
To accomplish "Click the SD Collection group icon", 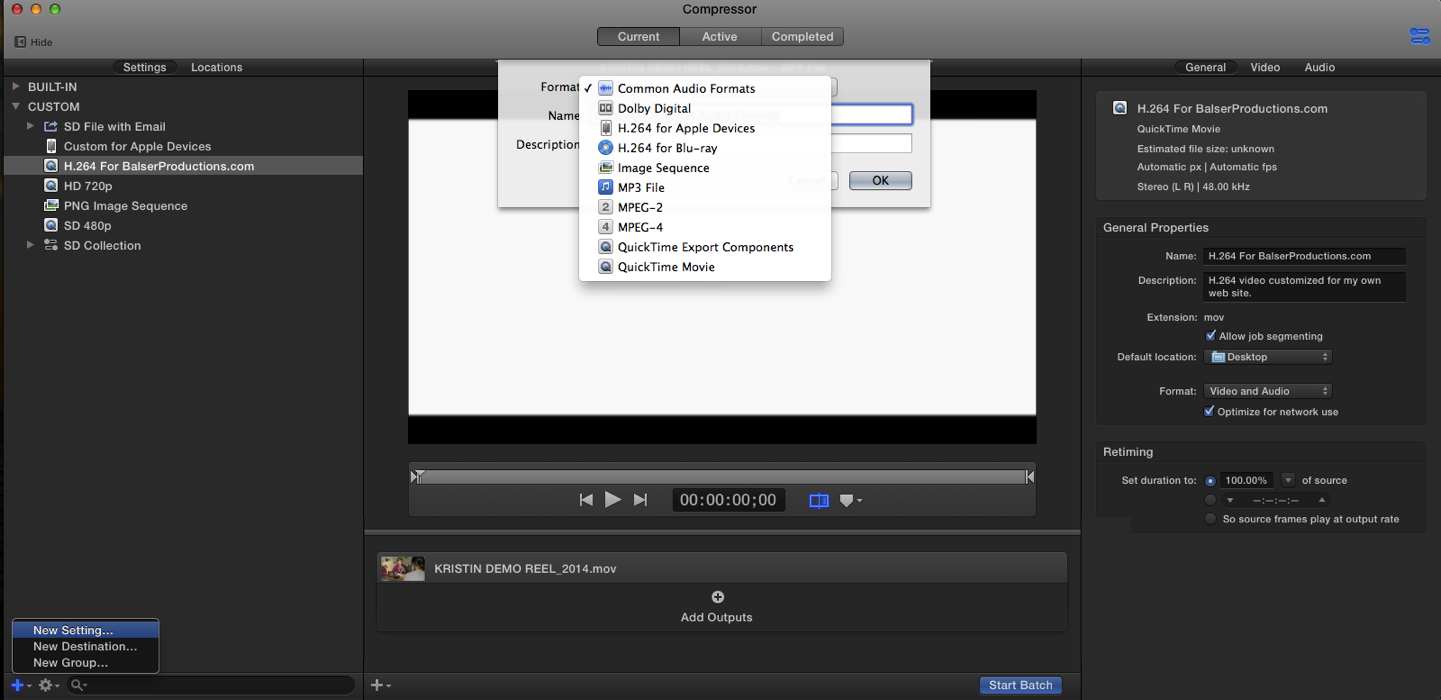I will [x=51, y=245].
